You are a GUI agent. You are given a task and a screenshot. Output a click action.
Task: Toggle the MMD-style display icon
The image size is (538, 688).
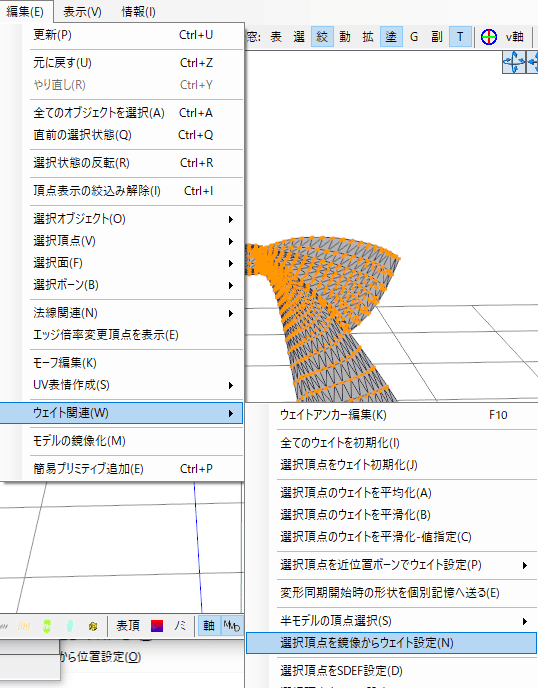tap(231, 625)
